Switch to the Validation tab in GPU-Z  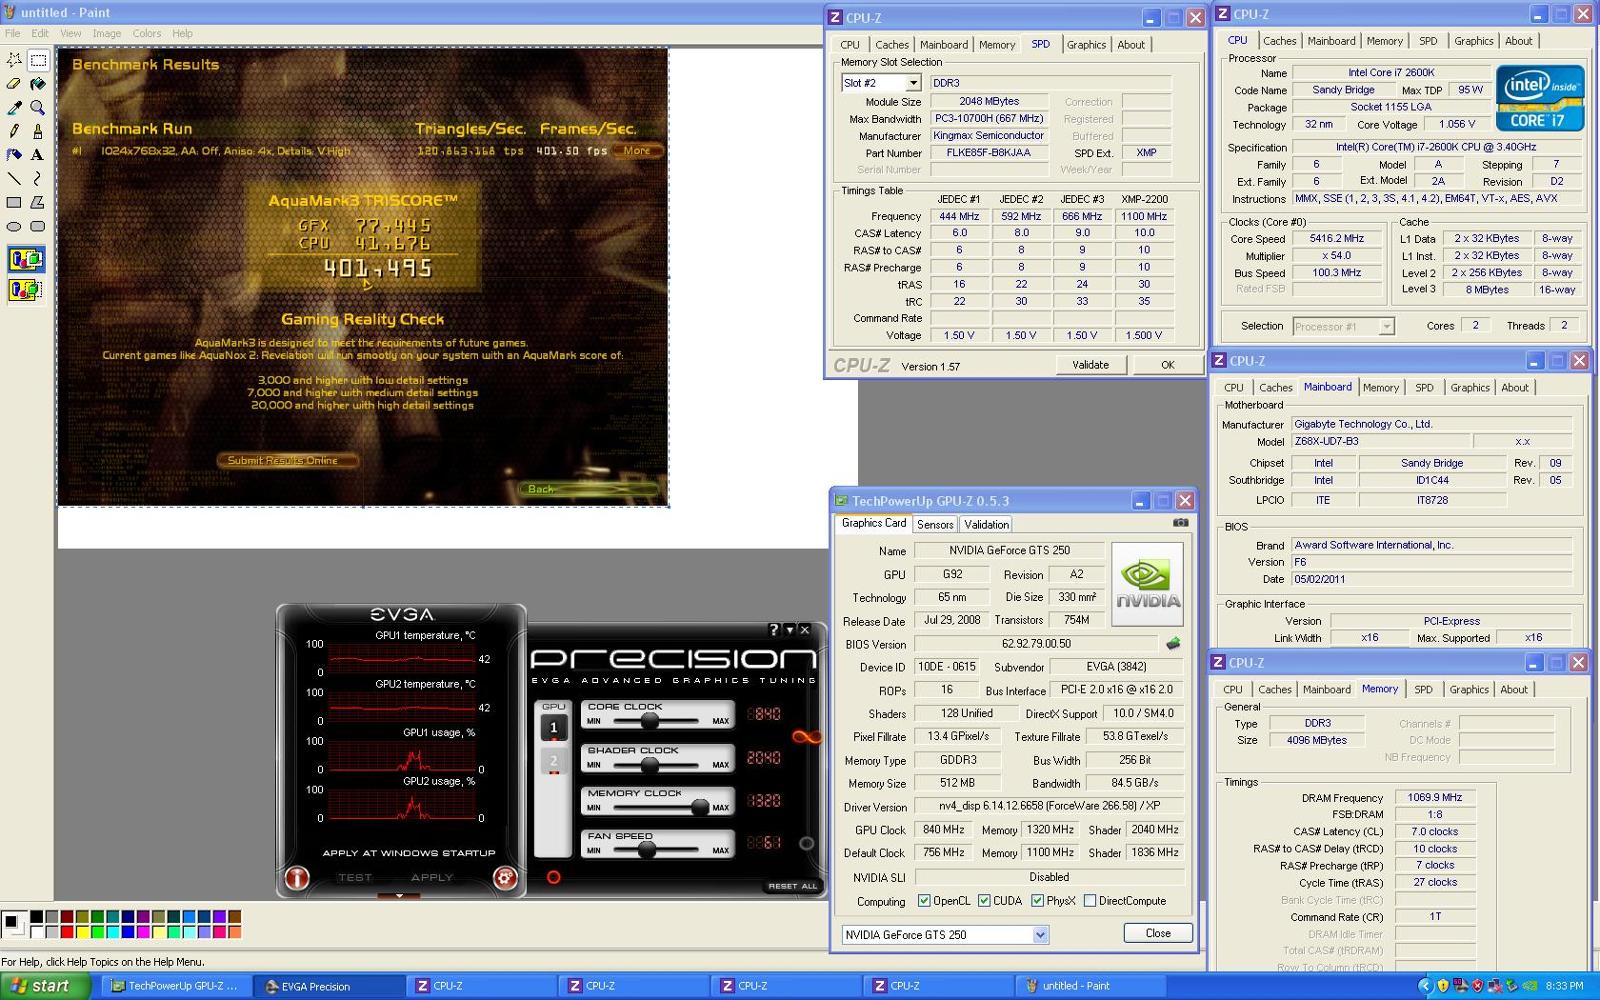point(987,524)
